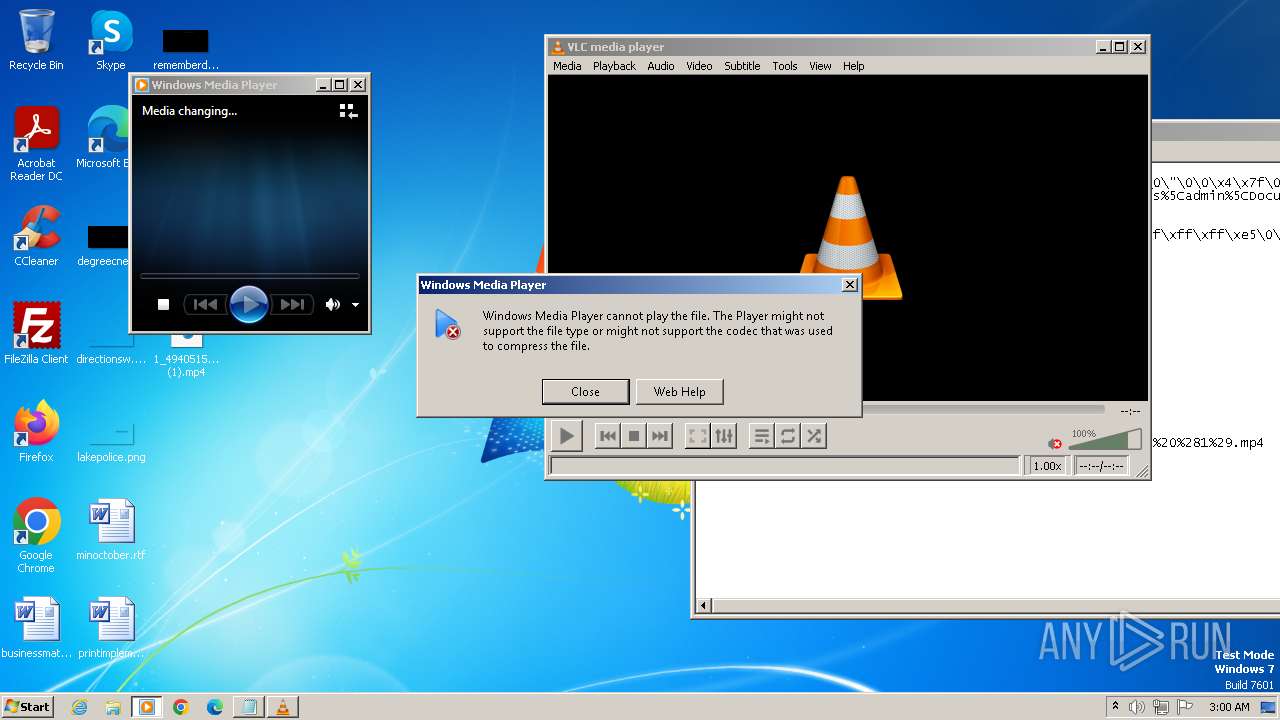Open the VLC View menu
1280x720 pixels.
(x=820, y=66)
